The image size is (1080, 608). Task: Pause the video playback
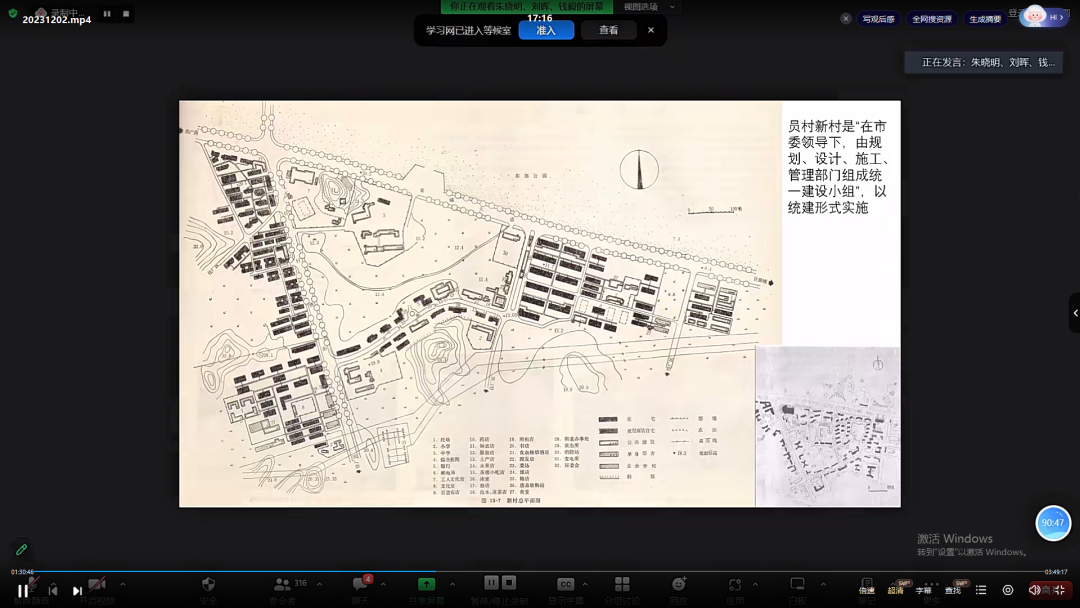22,591
